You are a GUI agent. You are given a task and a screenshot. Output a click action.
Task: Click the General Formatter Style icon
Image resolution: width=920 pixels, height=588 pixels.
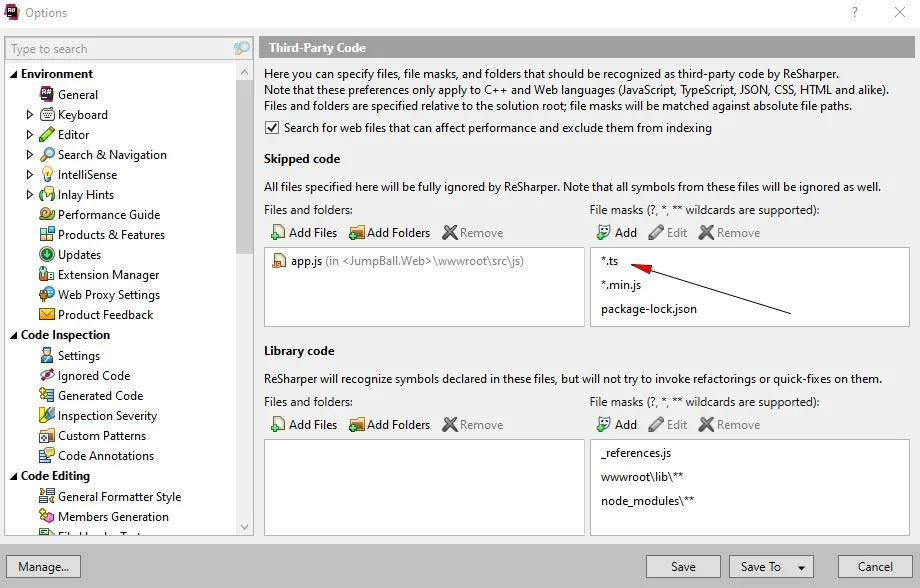47,496
